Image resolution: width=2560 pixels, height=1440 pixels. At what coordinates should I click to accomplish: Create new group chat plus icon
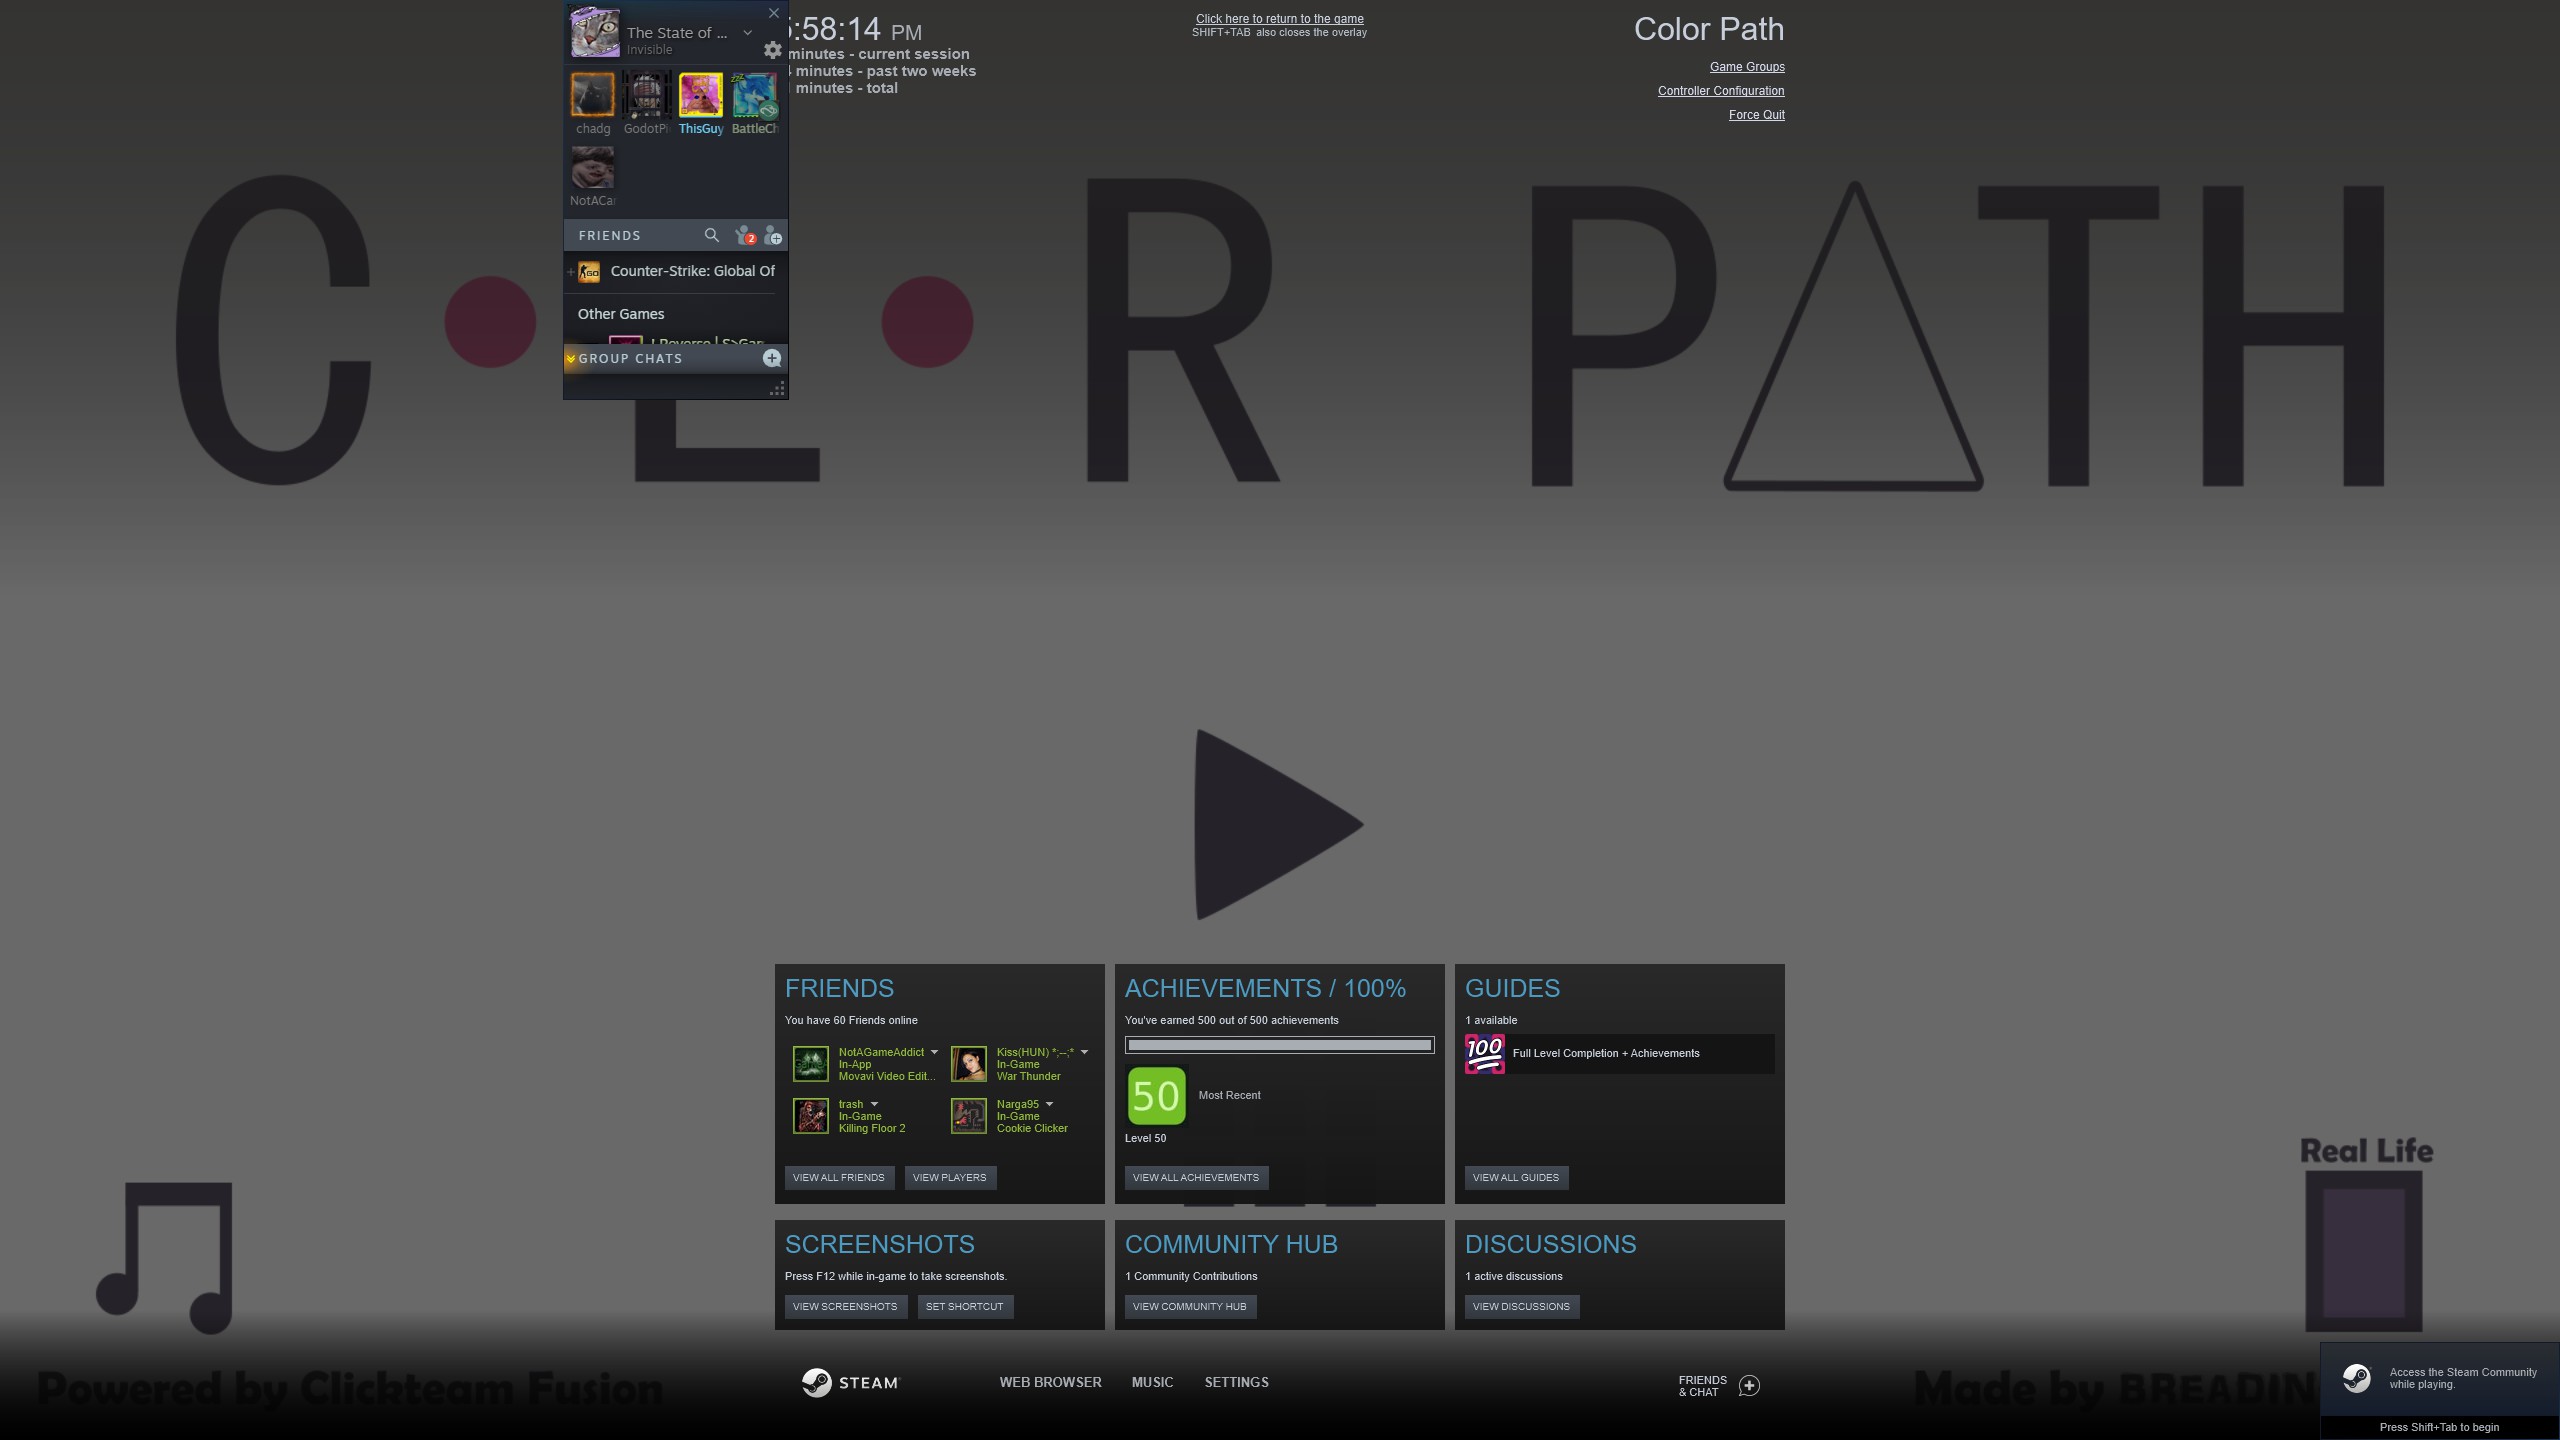772,358
